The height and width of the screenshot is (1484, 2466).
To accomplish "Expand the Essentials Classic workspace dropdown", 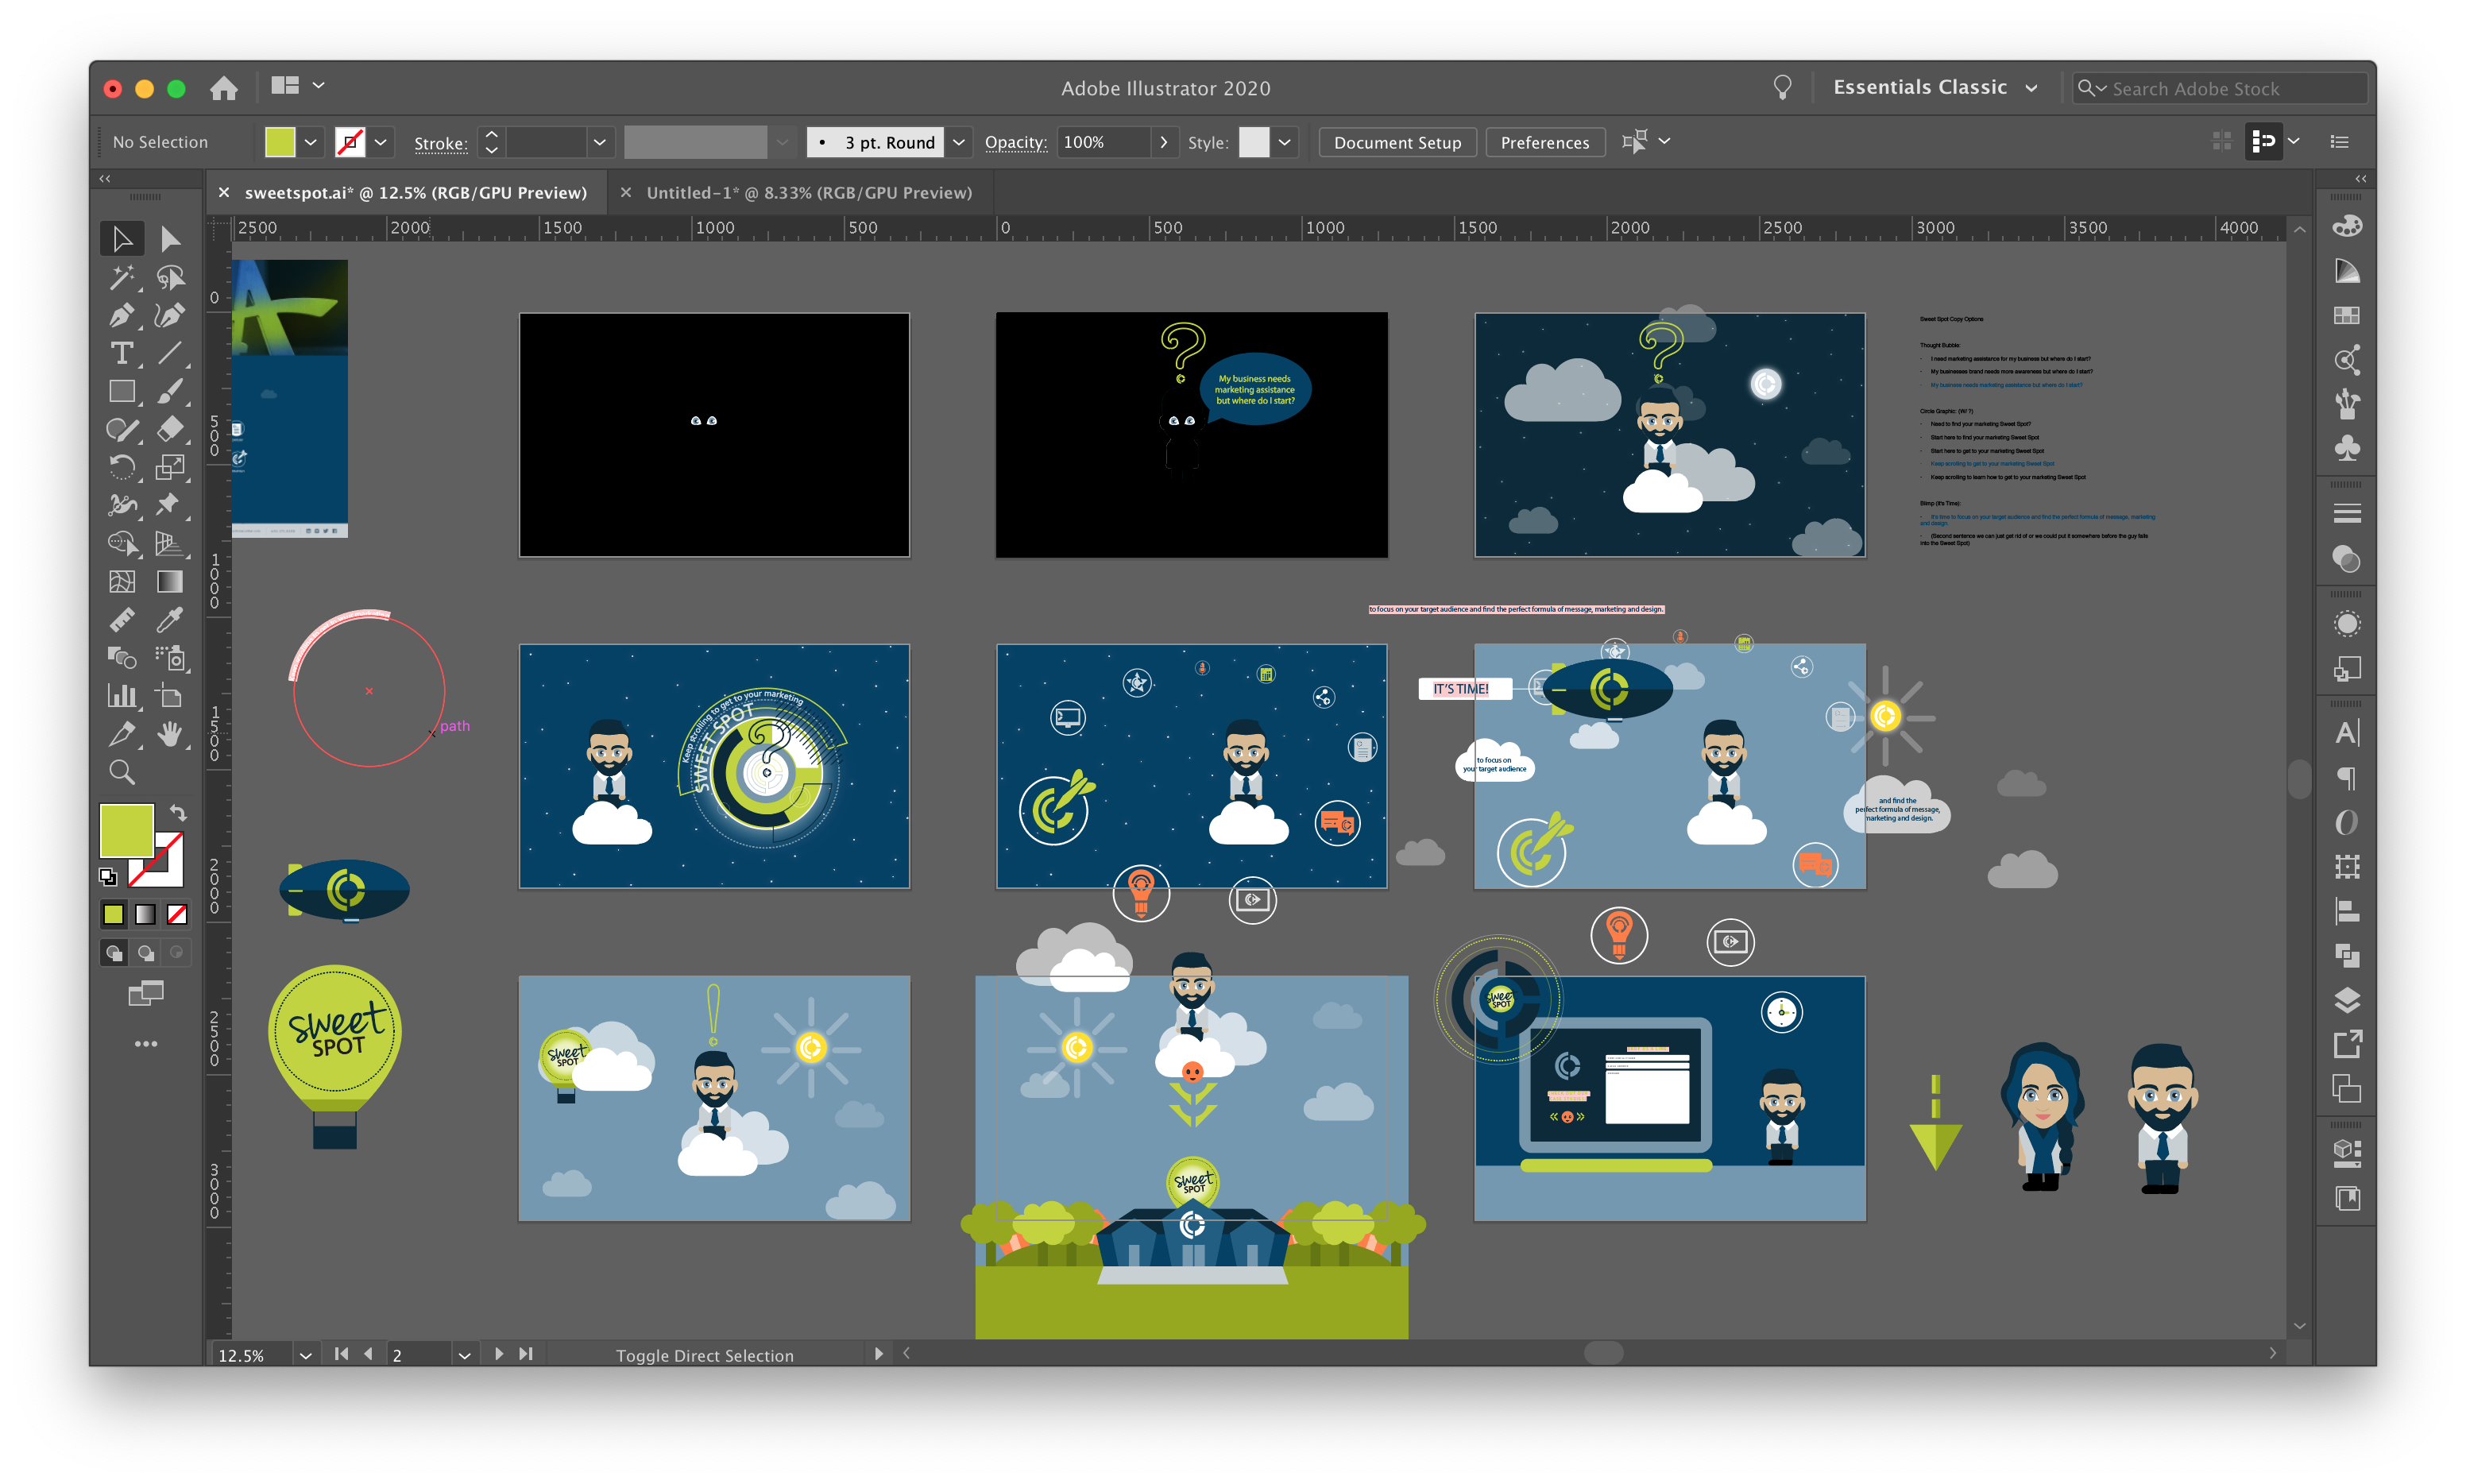I will point(2030,88).
